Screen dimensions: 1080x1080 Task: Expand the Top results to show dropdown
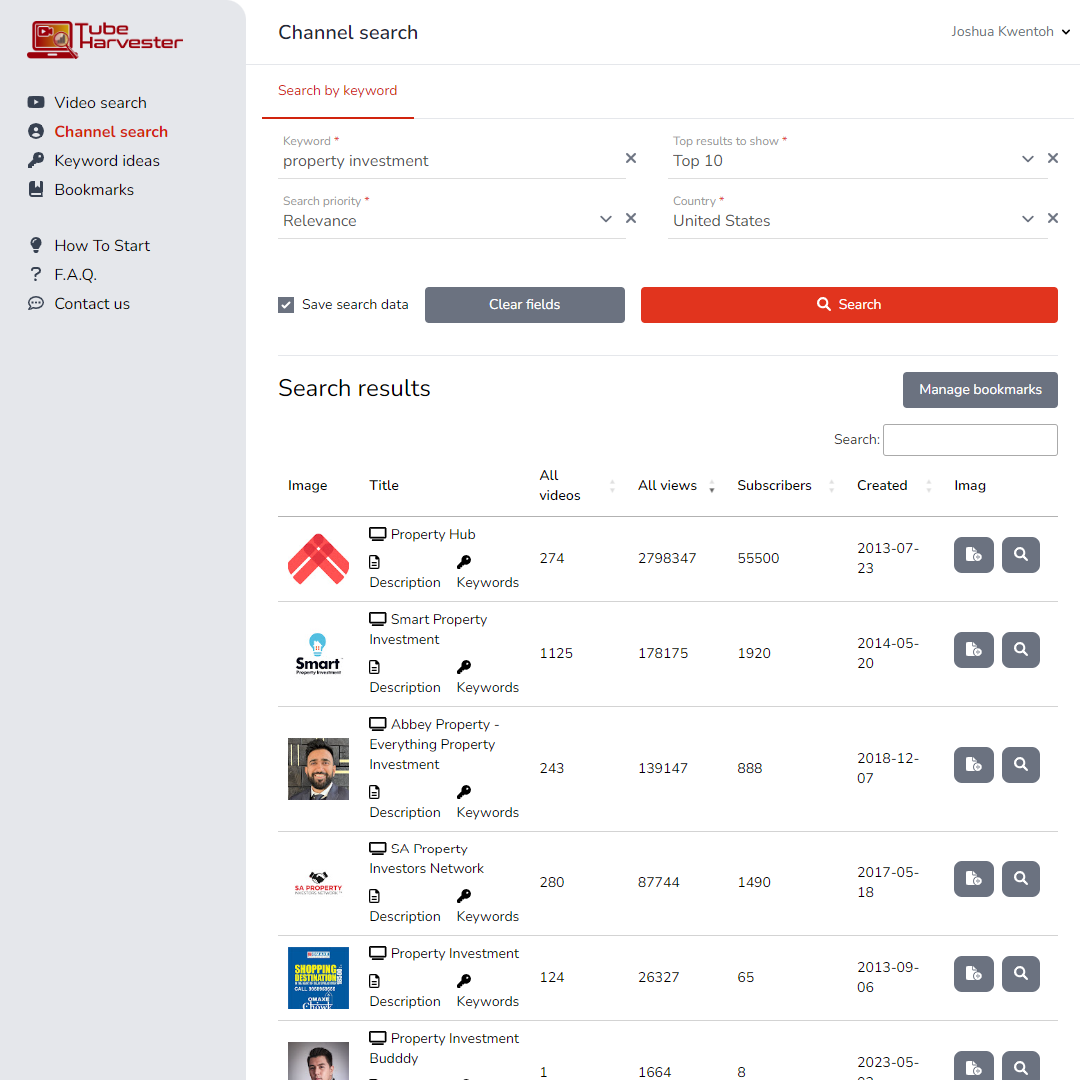coord(1027,159)
